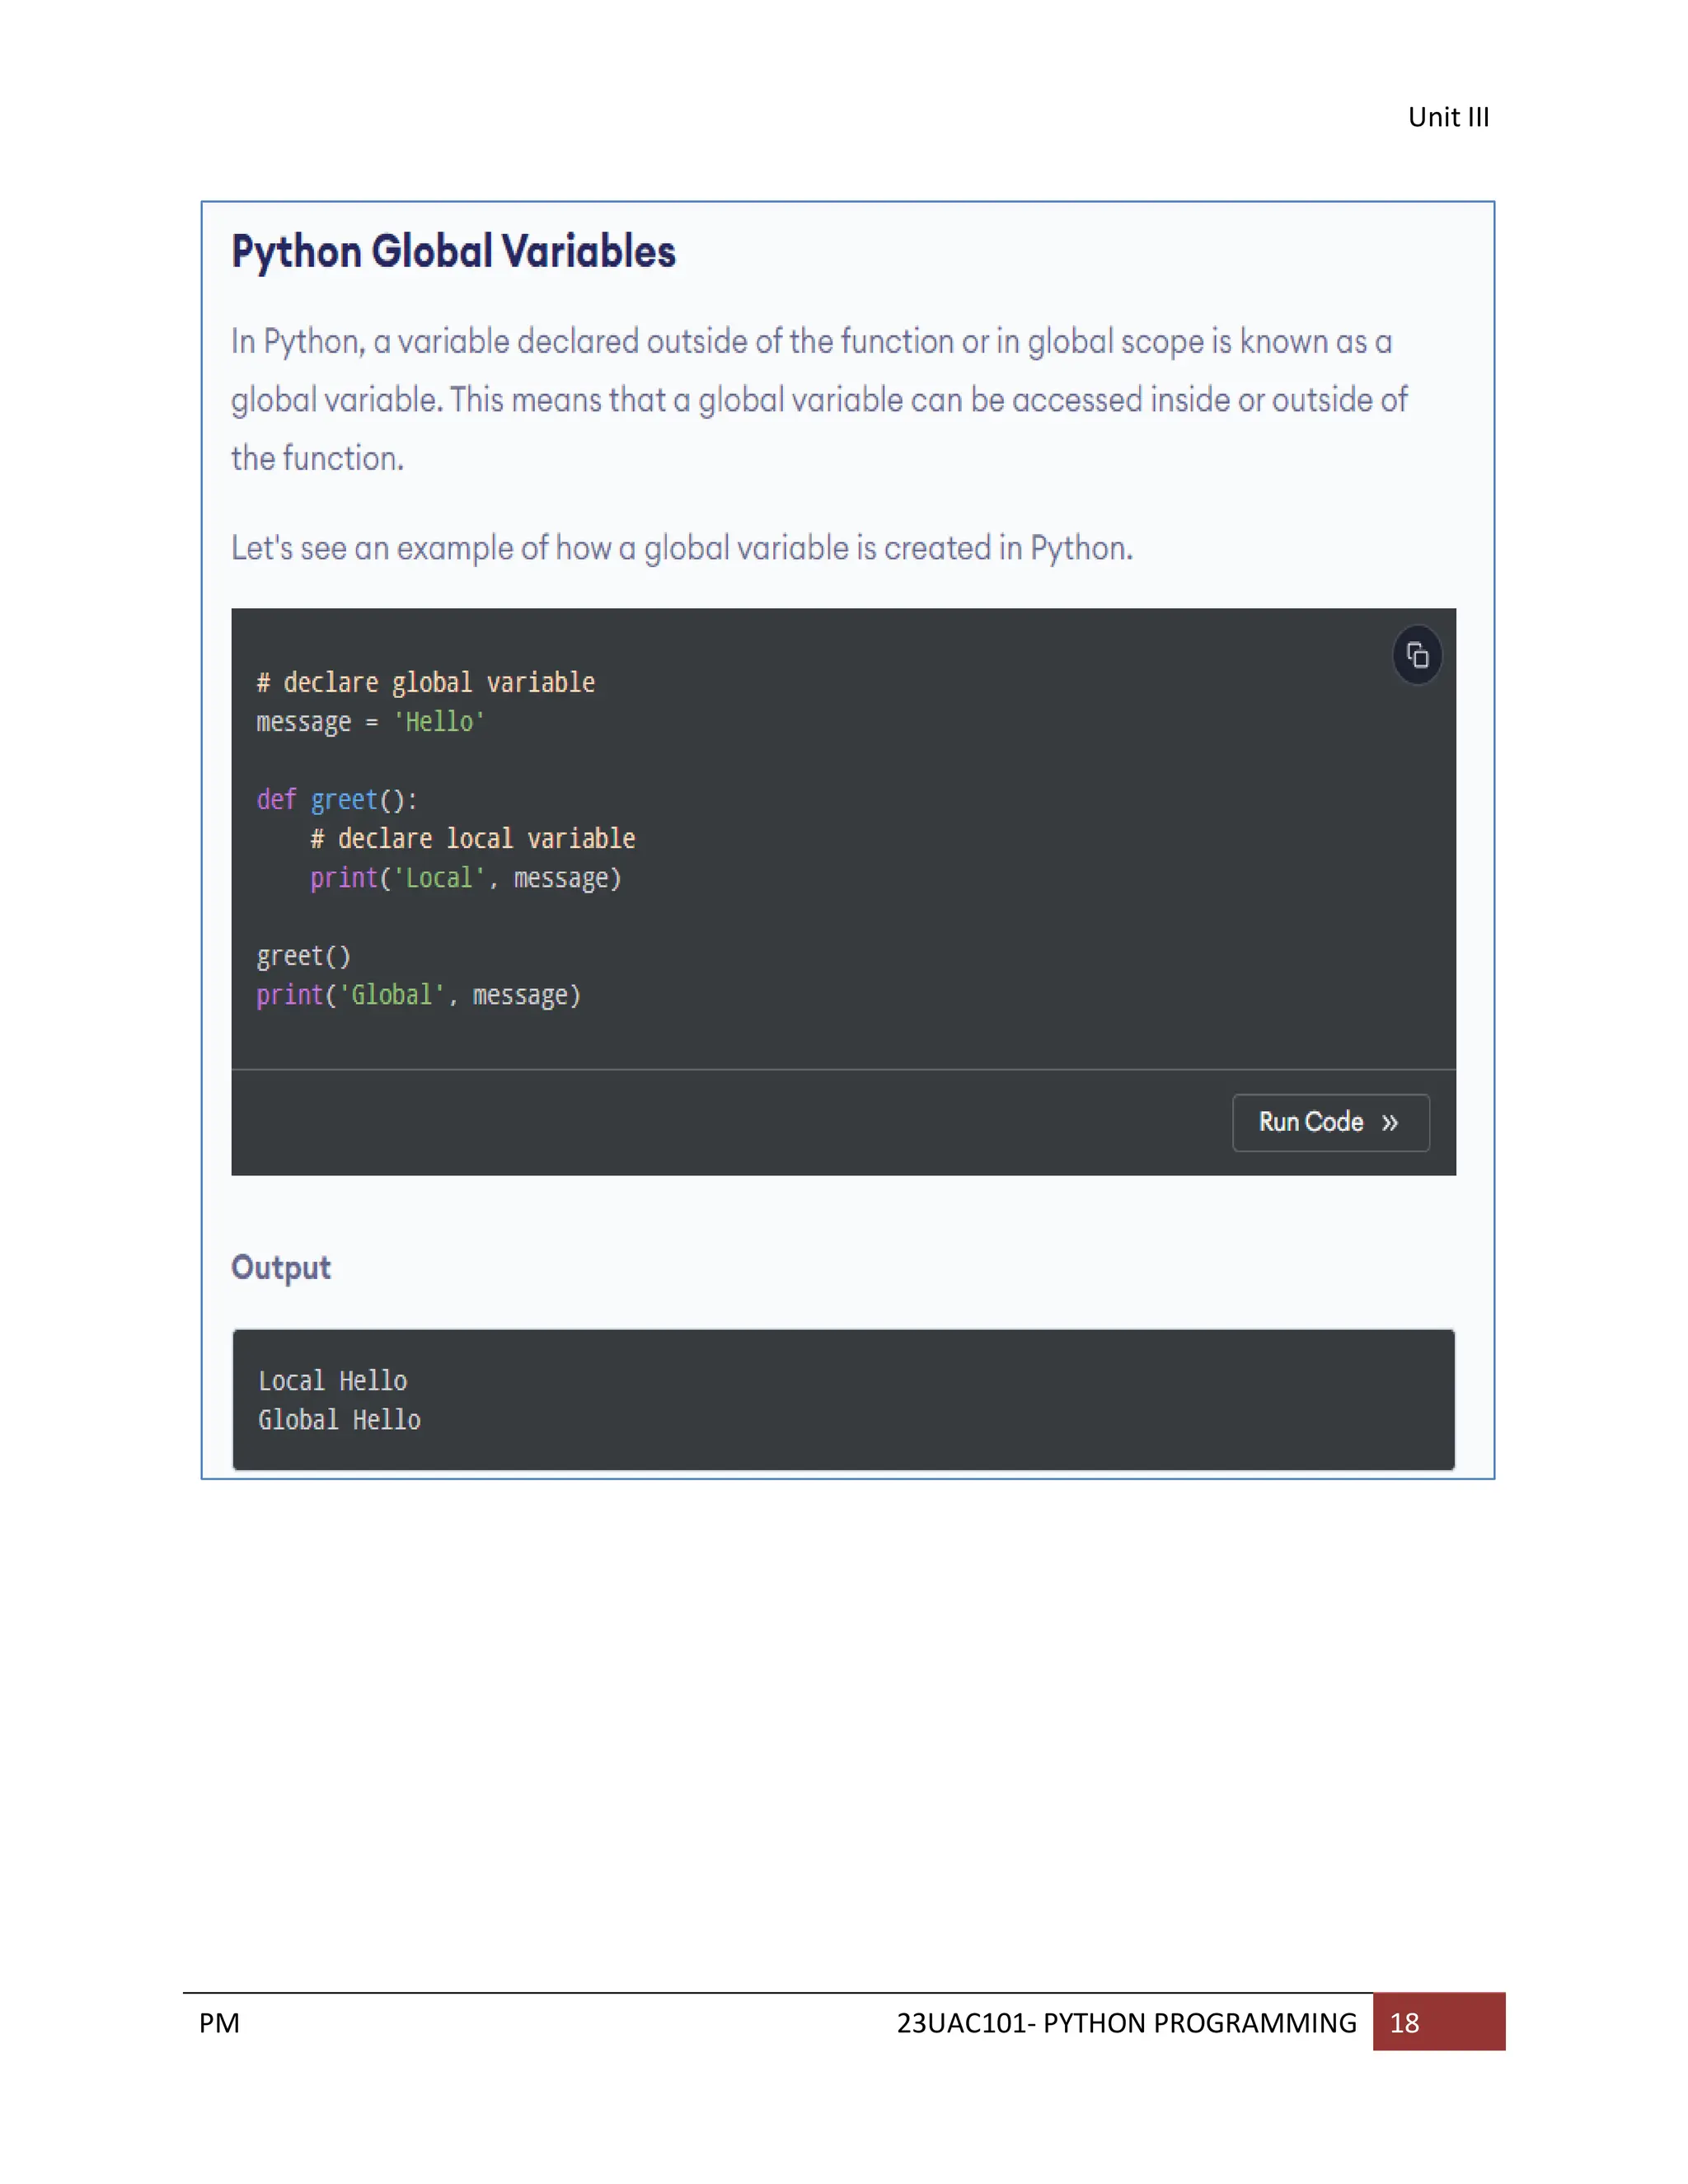The width and height of the screenshot is (1688, 2184).
Task: Click the 'Unit III' header text
Action: 1448,117
